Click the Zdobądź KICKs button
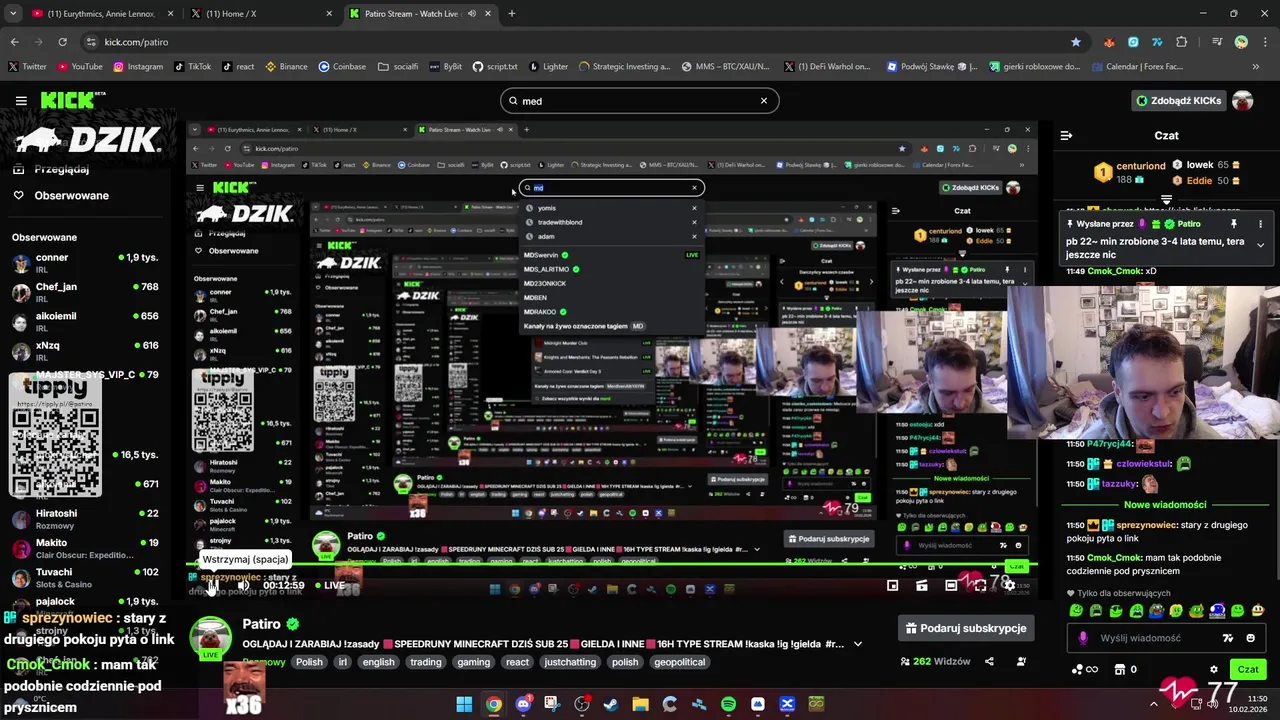This screenshot has width=1280, height=720. [1178, 101]
